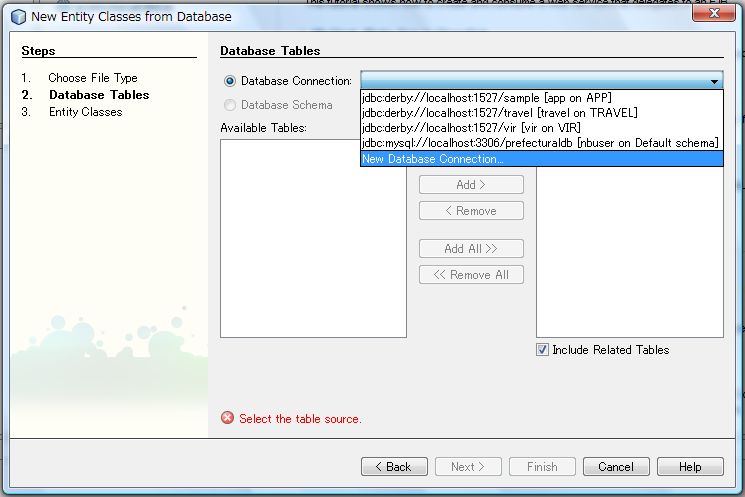Toggle the Include Related Tables checkbox
The image size is (745, 497).
pos(543,350)
